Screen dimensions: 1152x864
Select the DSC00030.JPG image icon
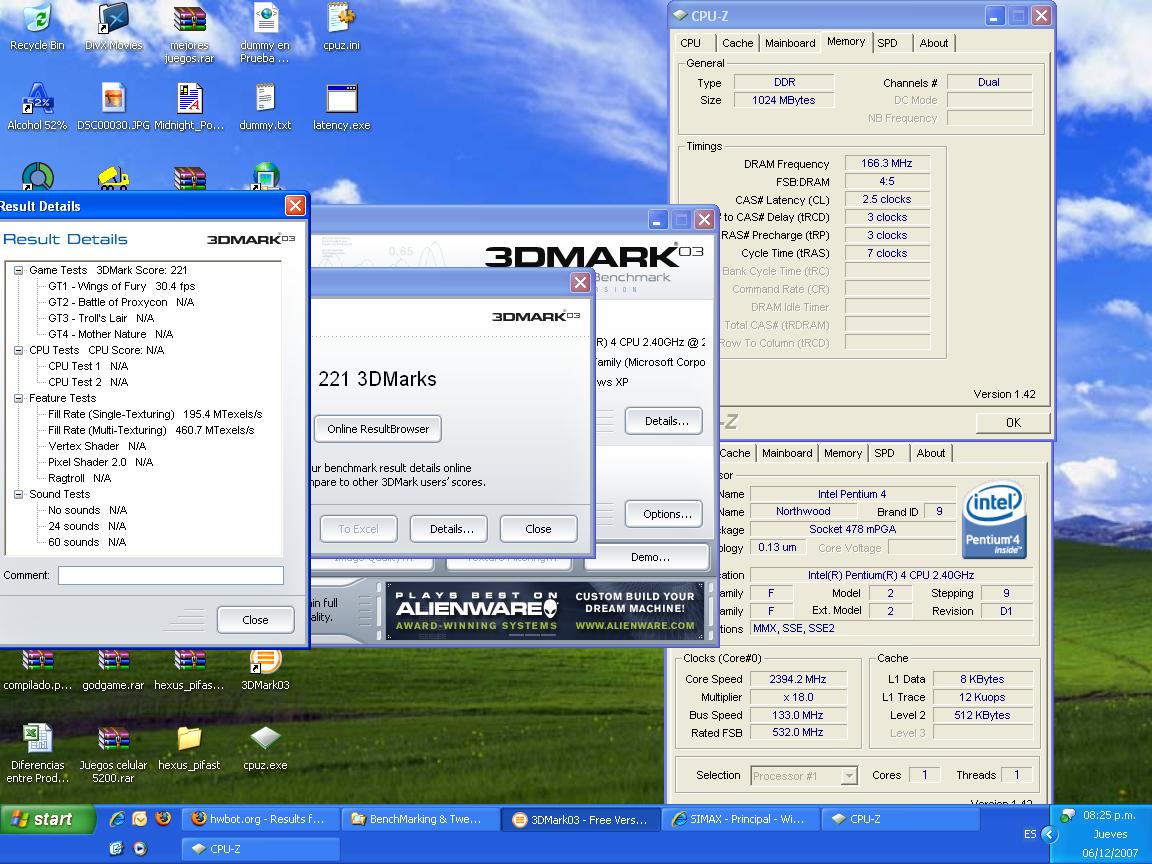(x=113, y=107)
